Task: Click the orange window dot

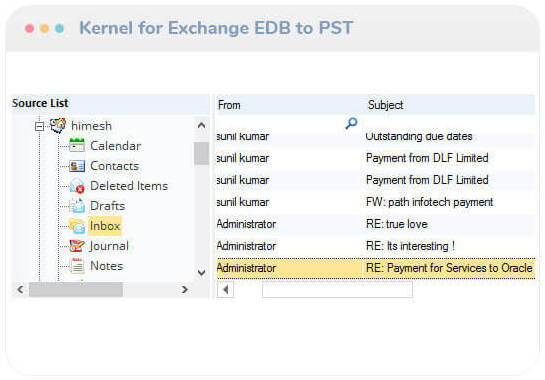Action: 44,28
